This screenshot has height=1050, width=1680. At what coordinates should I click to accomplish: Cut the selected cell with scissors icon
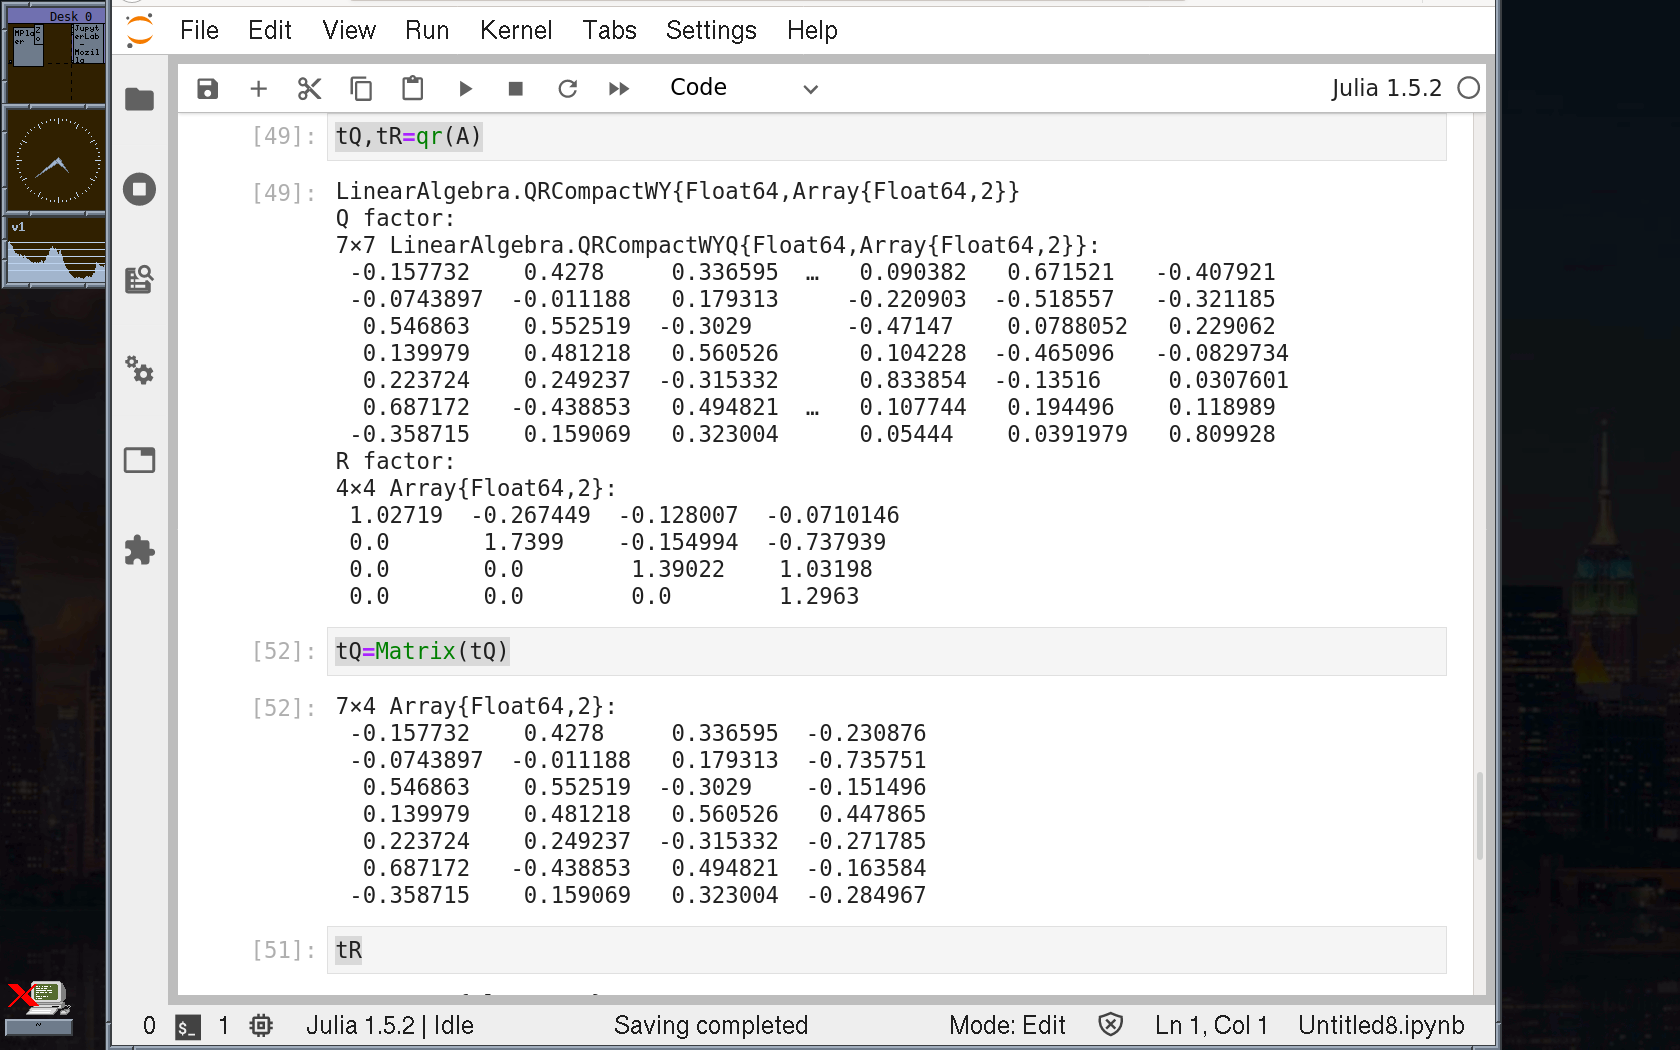(309, 89)
